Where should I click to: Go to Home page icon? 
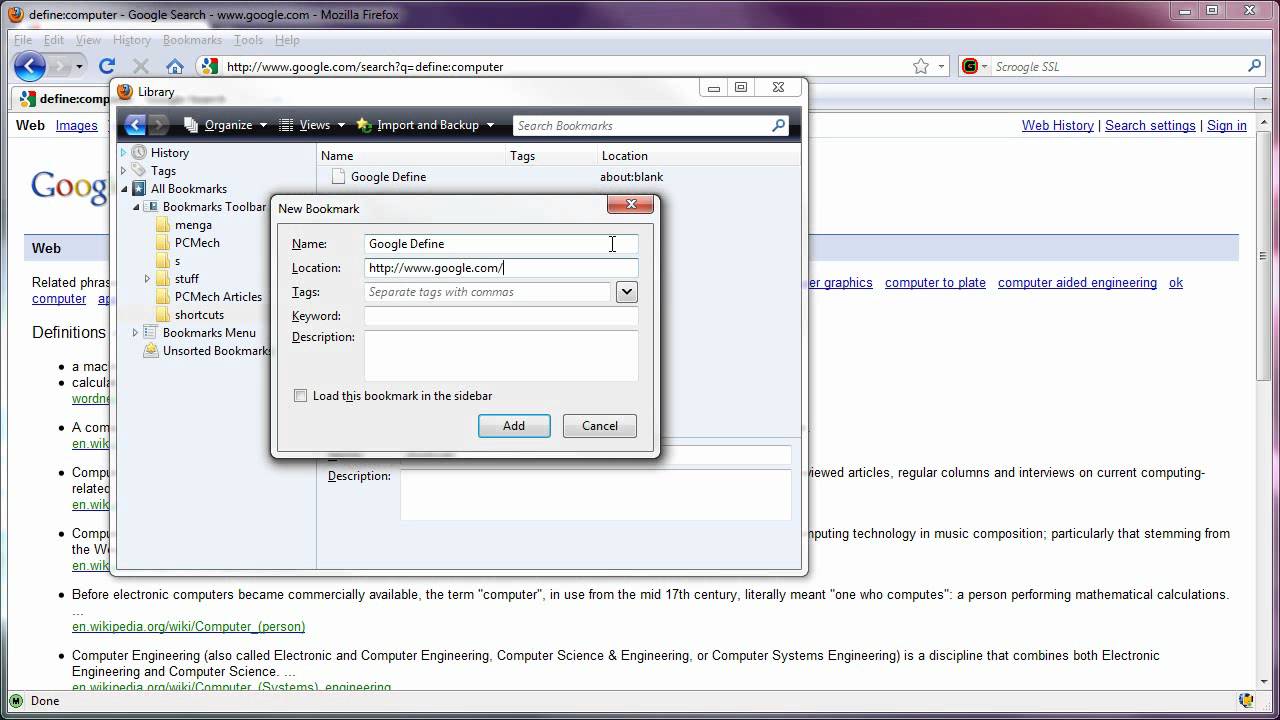pos(175,66)
